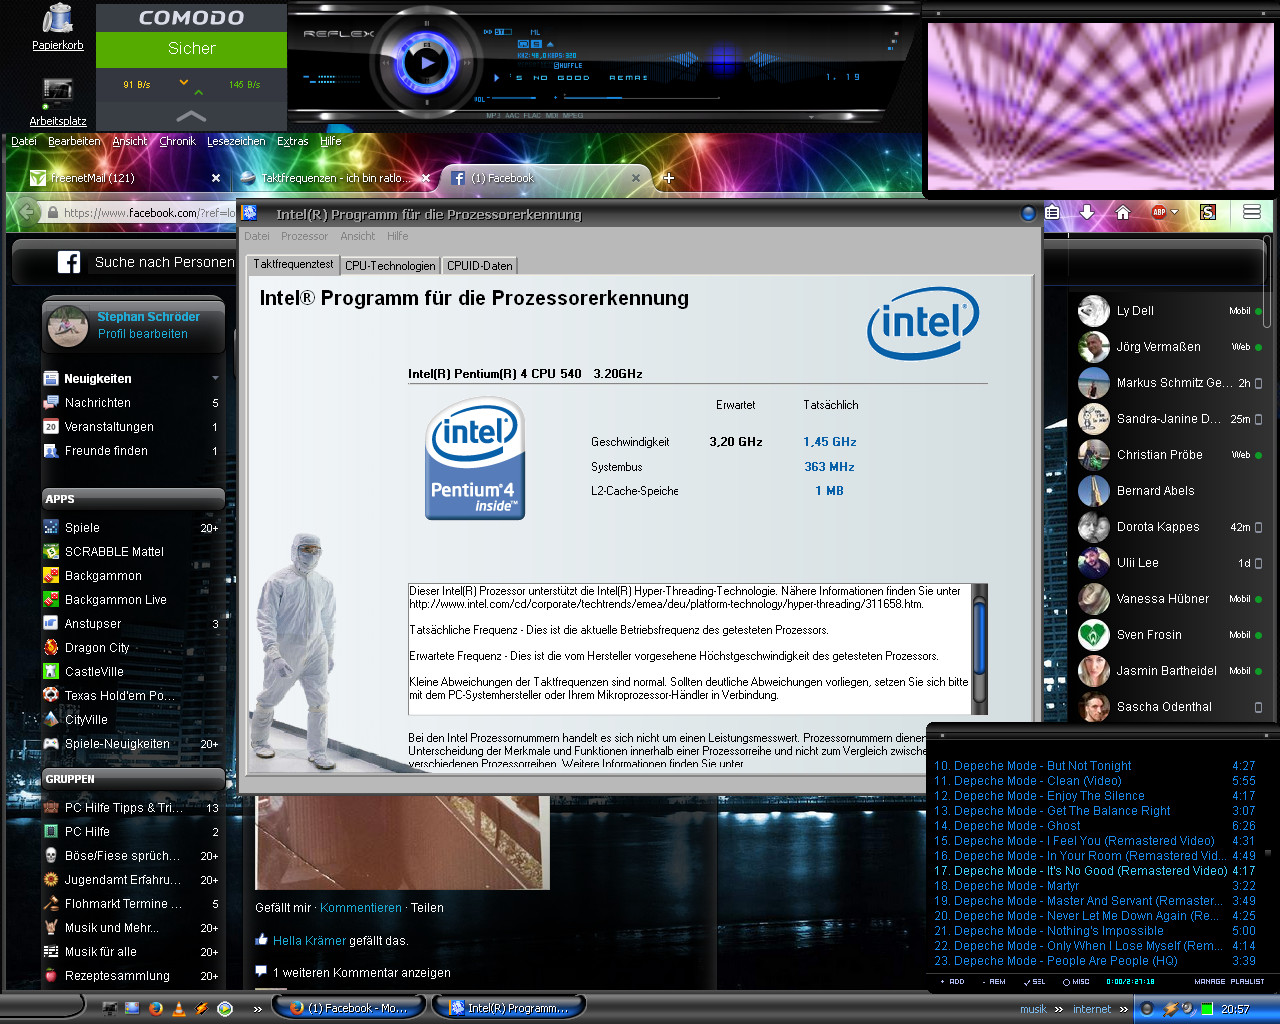Switch to the freenetMail (121) tab
The image size is (1280, 1024).
pos(125,178)
